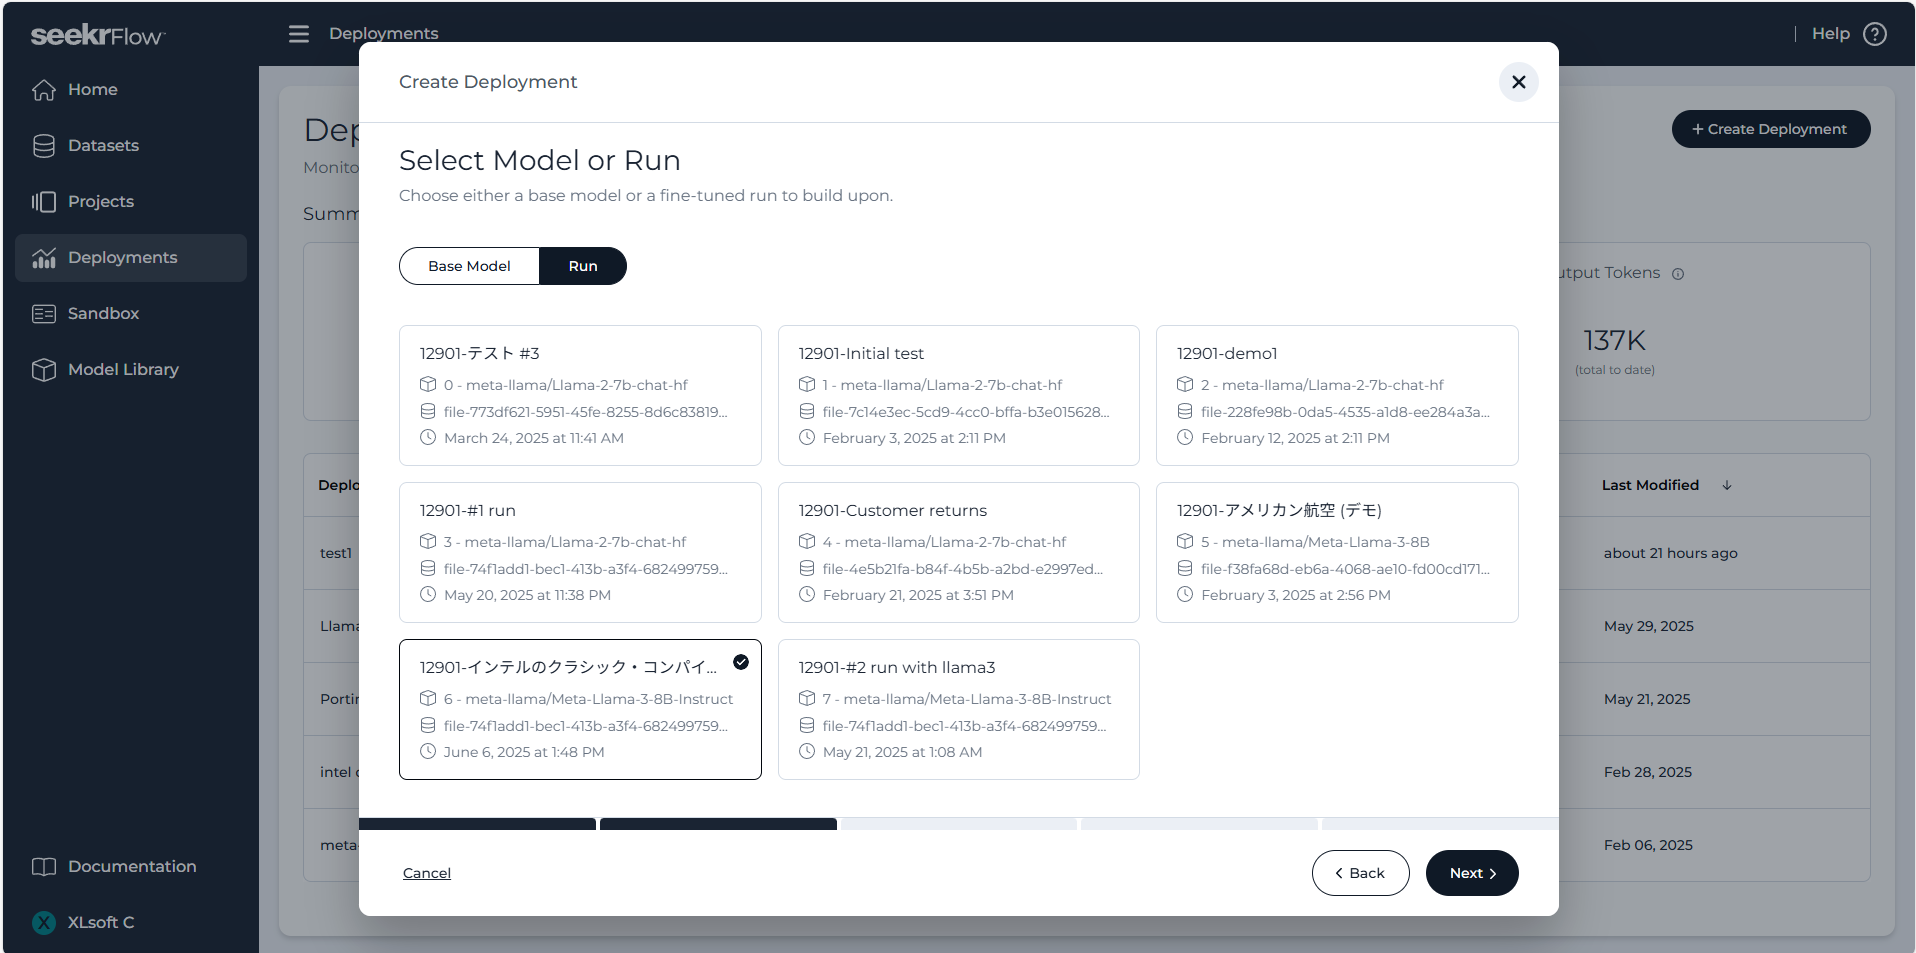Viewport: 1916px width, 953px height.
Task: Click the Sandbox icon in sidebar
Action: point(43,314)
